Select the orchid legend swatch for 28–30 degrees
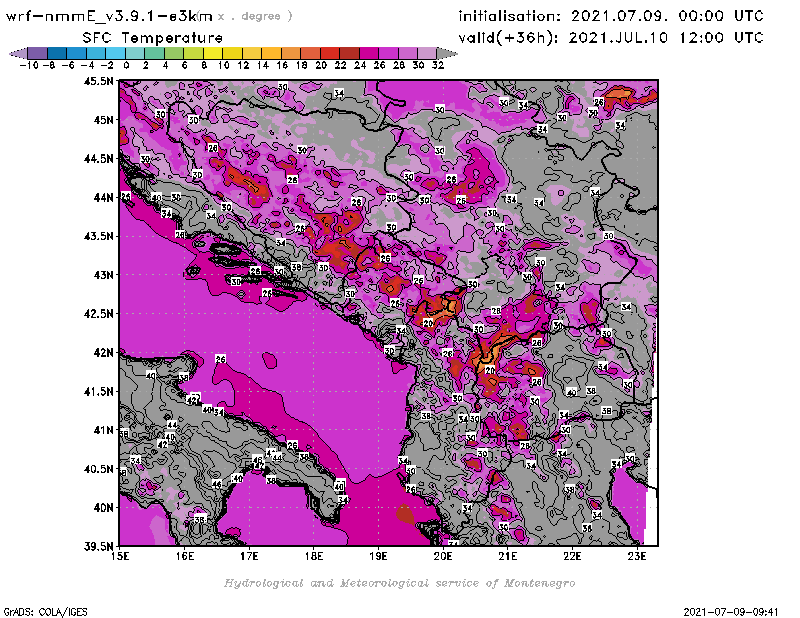 [x=408, y=53]
